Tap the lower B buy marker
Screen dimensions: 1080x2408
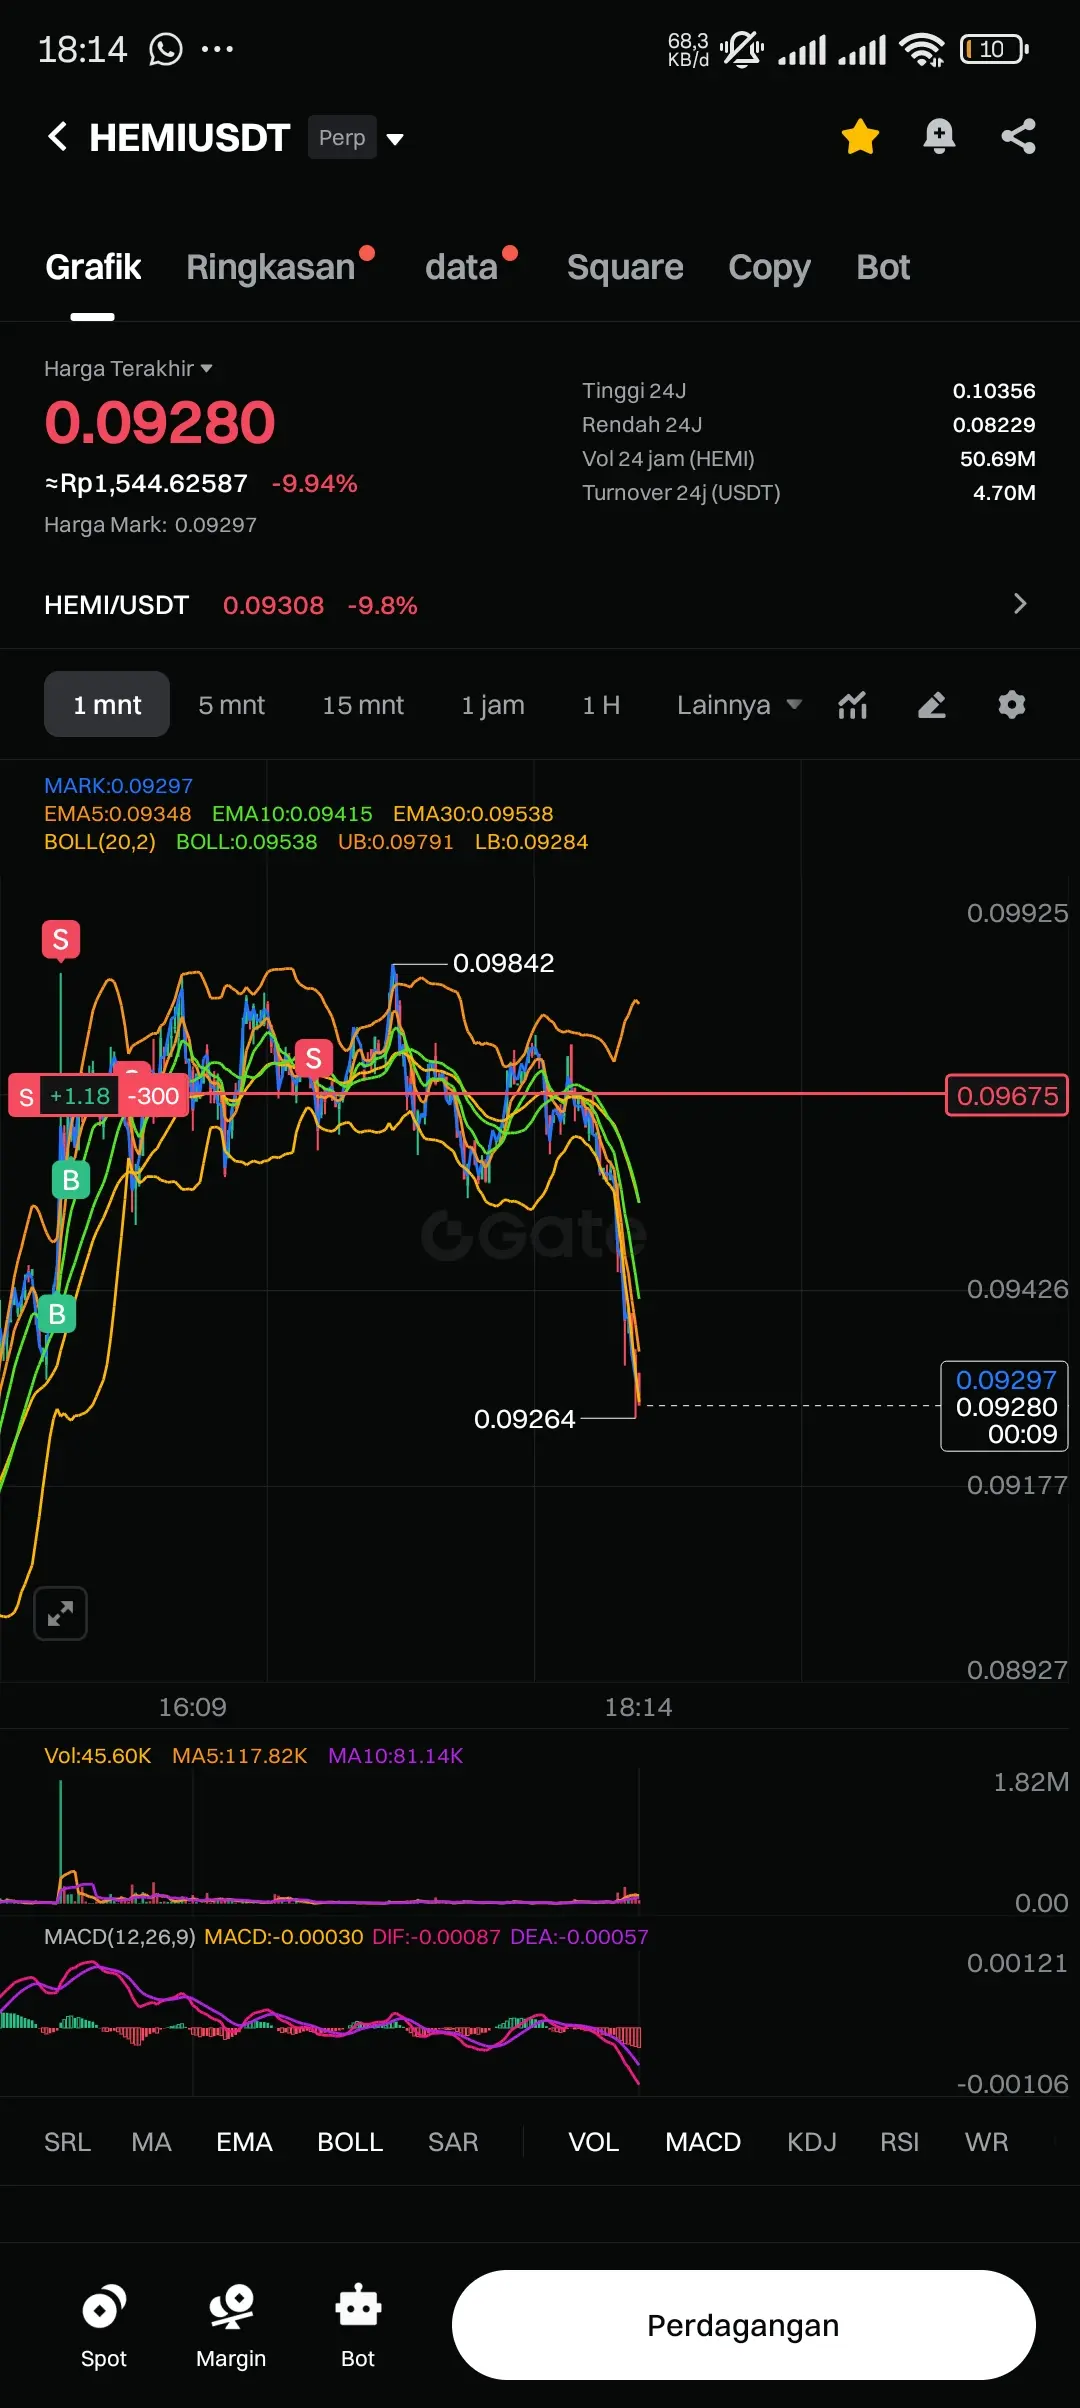57,1314
